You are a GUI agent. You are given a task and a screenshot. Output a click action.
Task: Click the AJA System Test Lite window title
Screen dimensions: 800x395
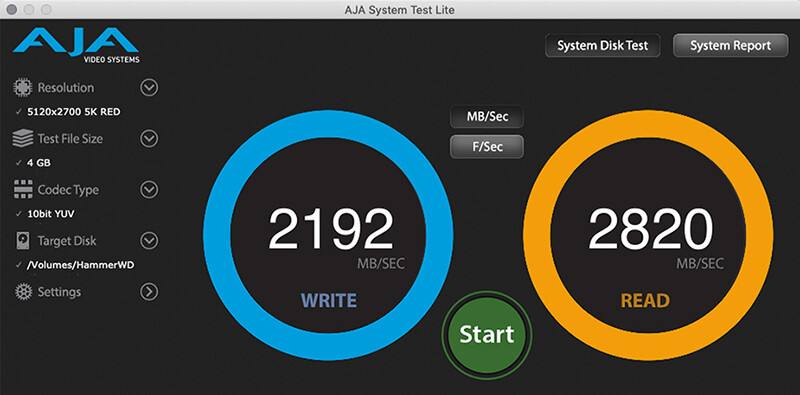[x=399, y=9]
